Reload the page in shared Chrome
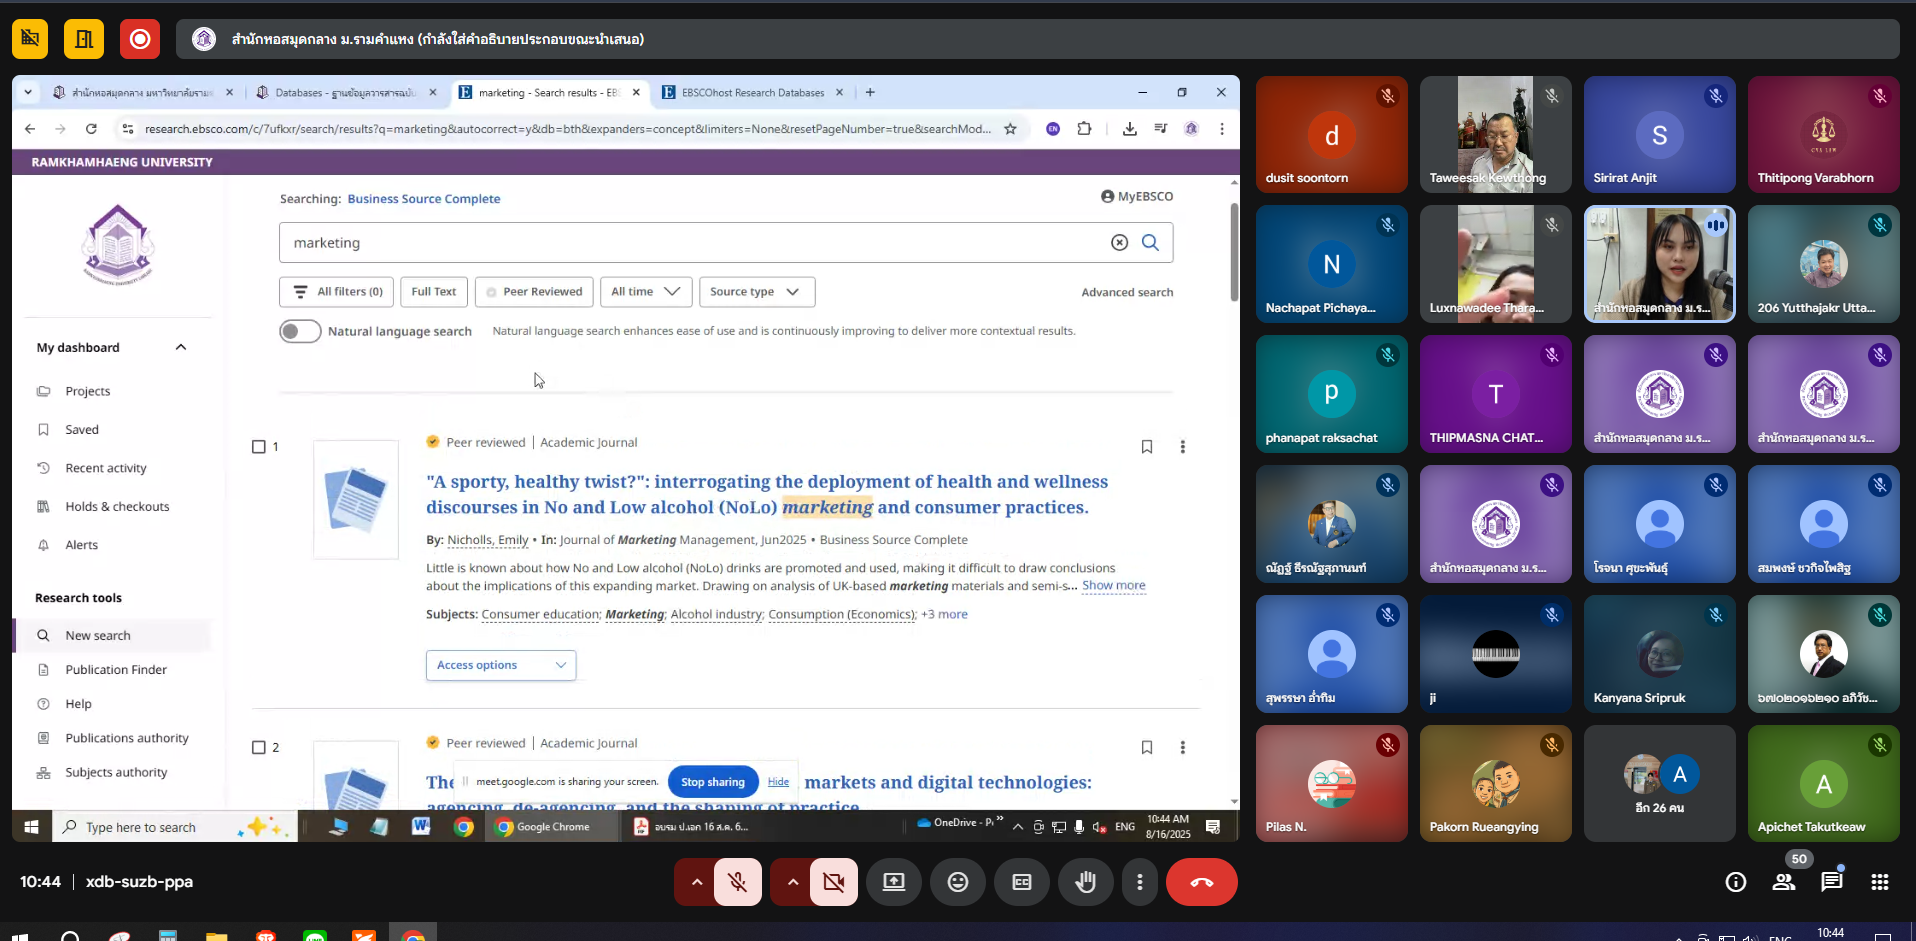1916x941 pixels. click(91, 129)
